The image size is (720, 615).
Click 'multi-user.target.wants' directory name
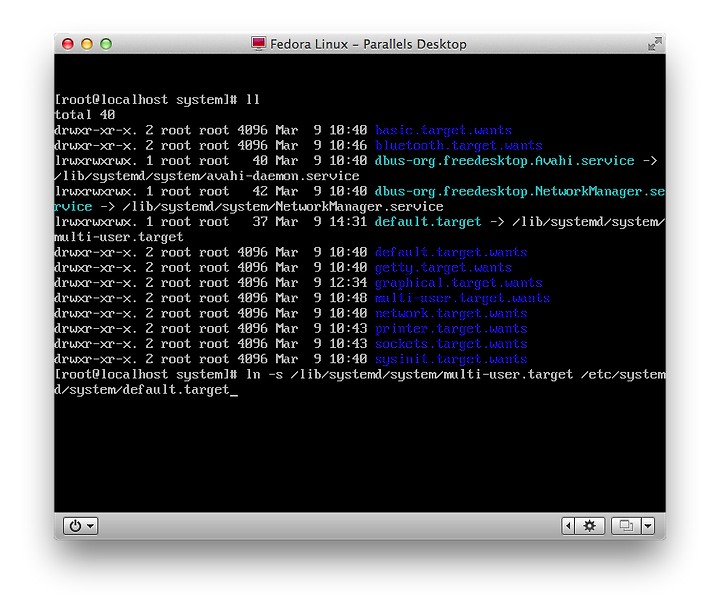click(x=462, y=299)
